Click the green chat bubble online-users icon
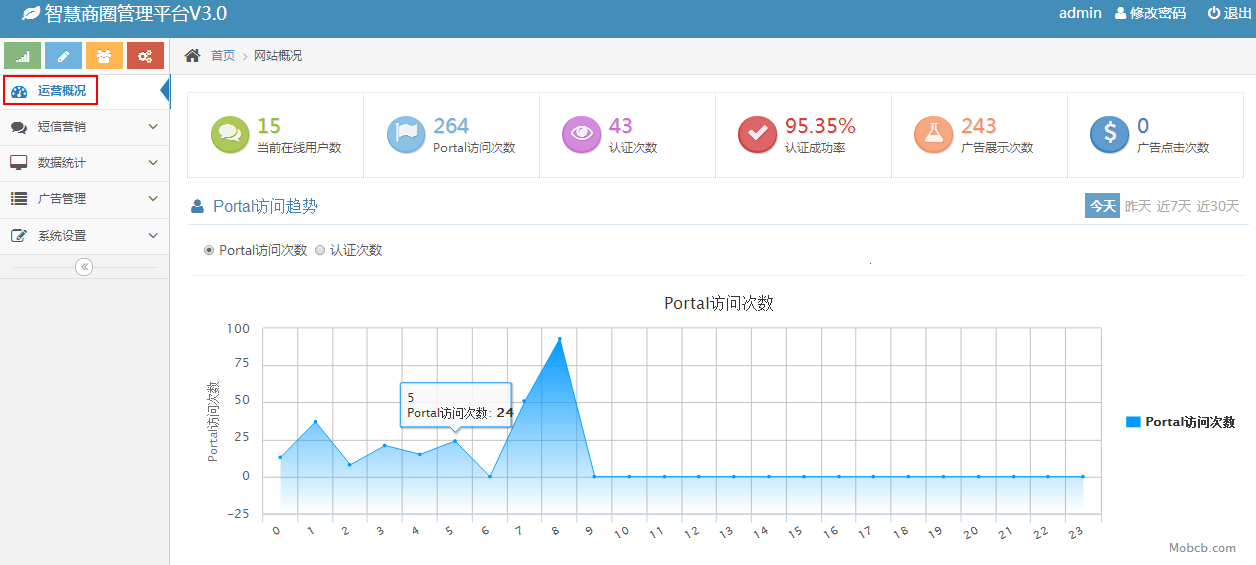1256x565 pixels. [x=230, y=134]
